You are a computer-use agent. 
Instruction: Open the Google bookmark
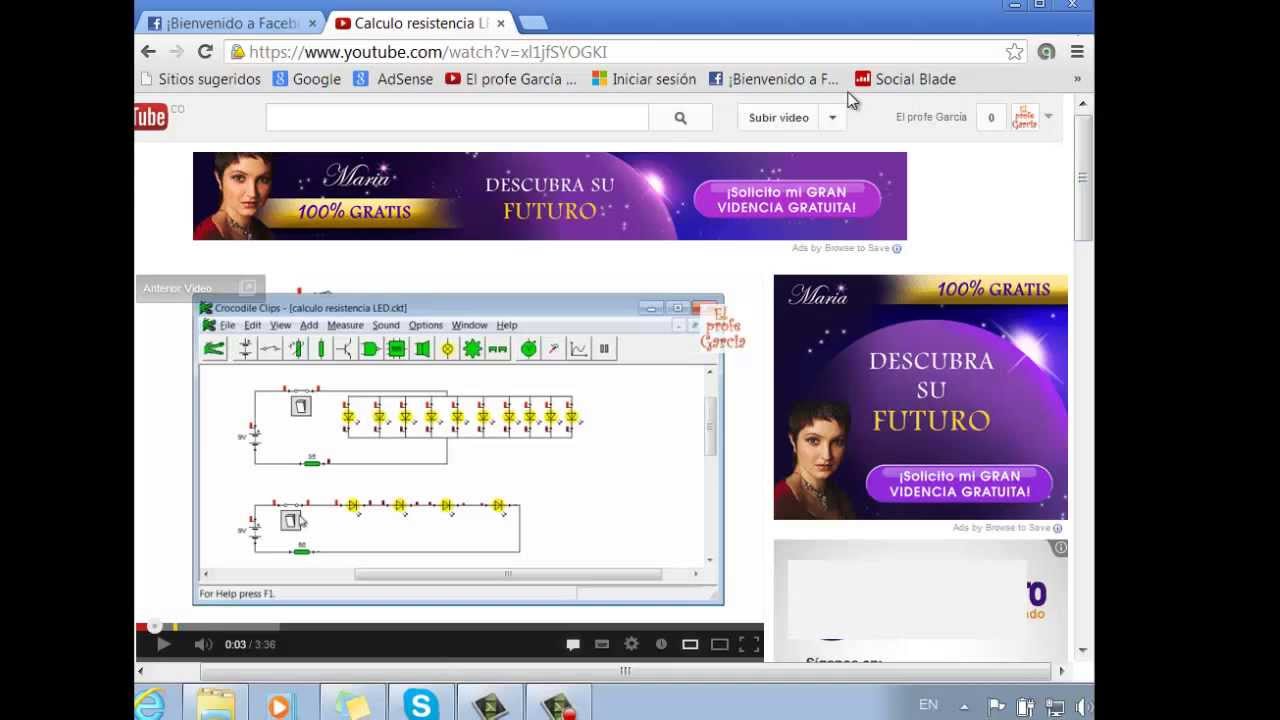point(307,79)
